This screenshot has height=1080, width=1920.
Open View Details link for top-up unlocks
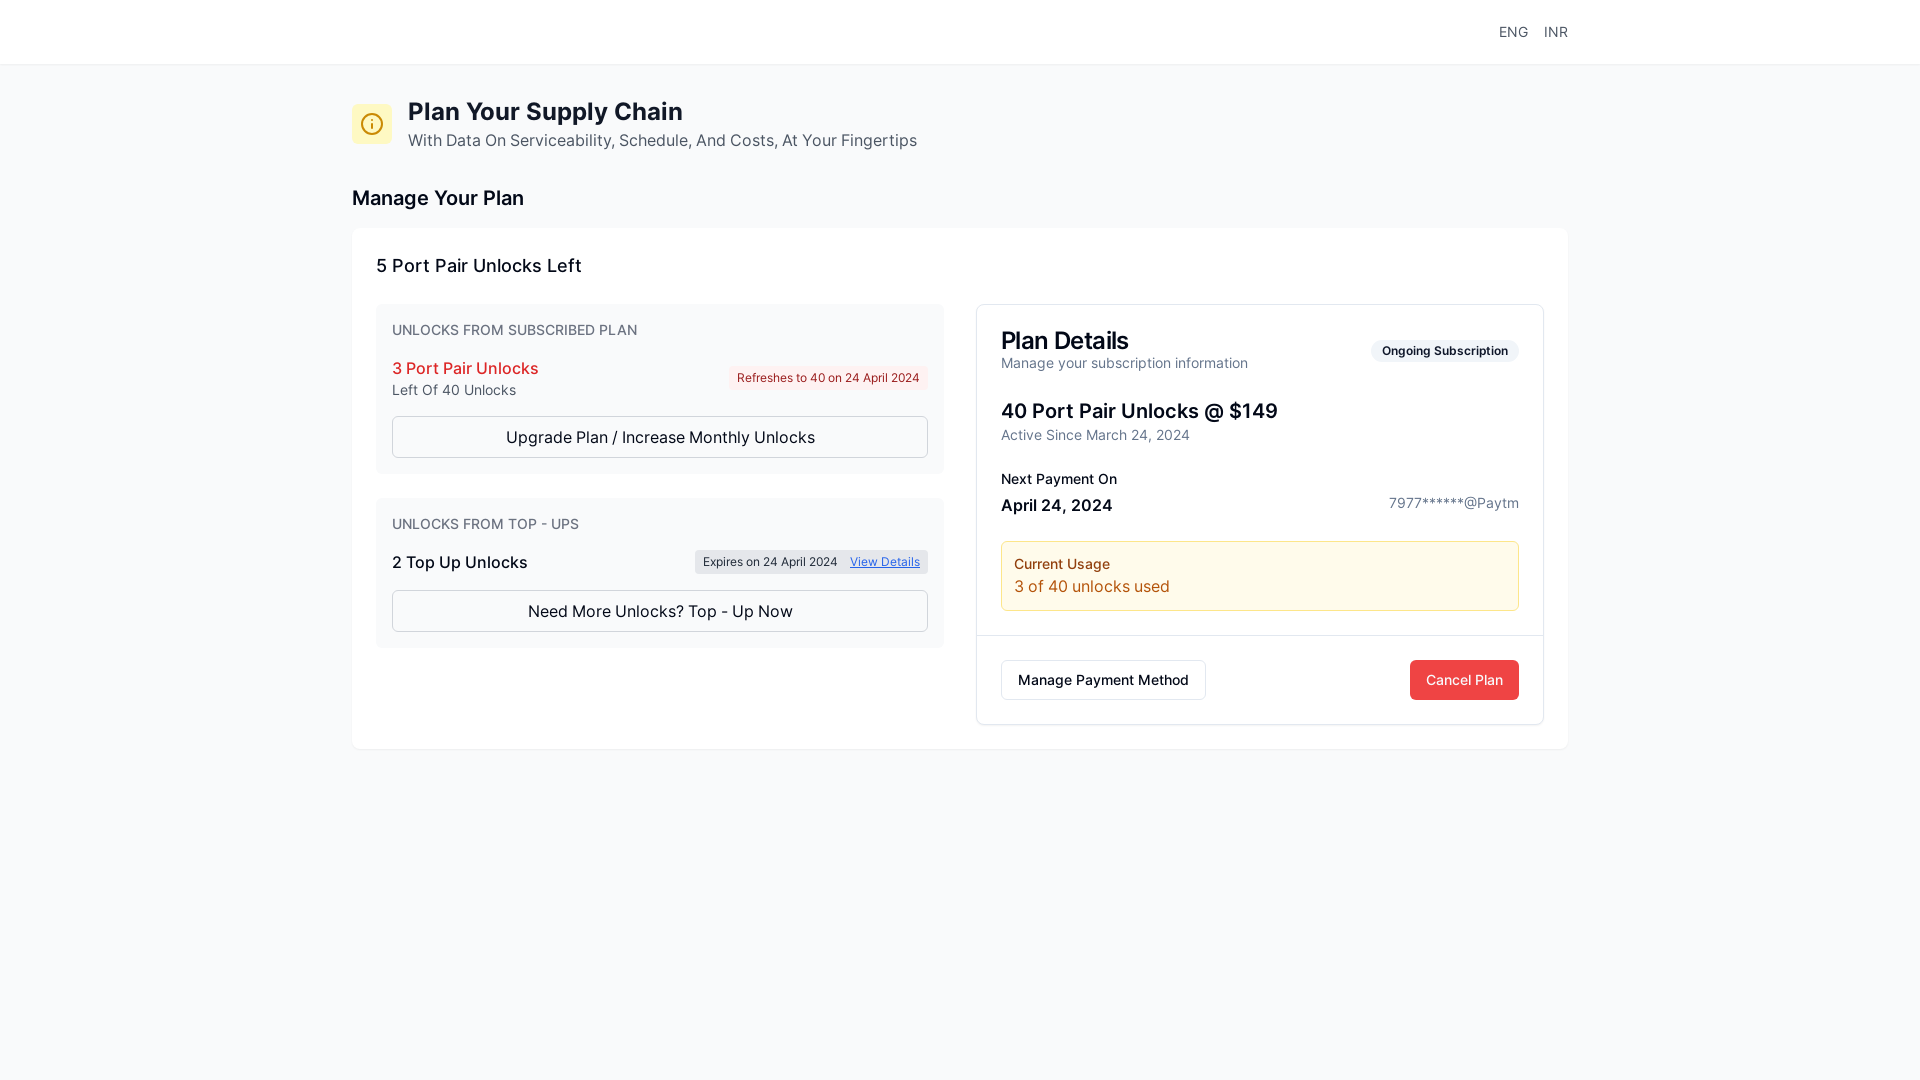pos(885,562)
